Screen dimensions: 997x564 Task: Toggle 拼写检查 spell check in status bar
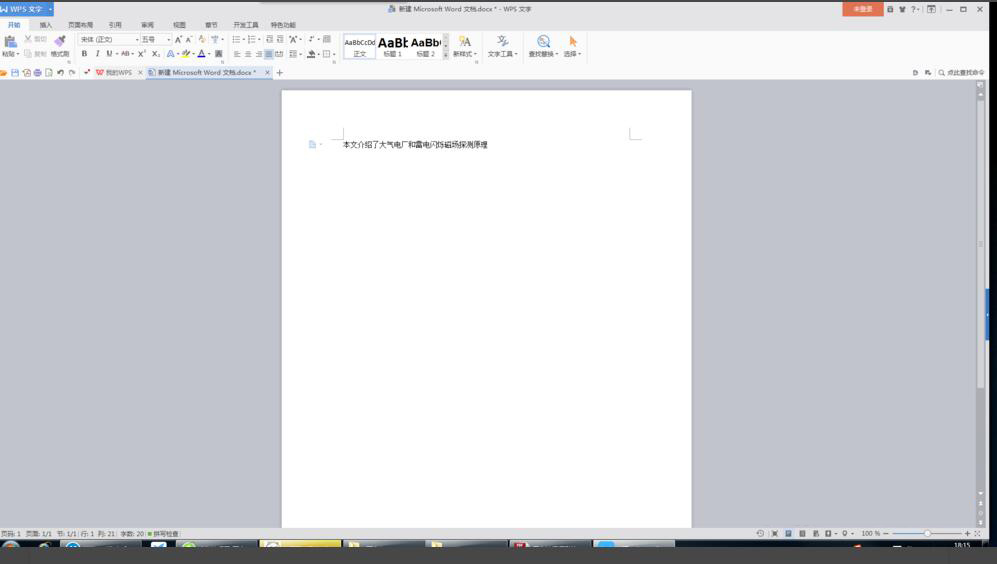[163, 533]
